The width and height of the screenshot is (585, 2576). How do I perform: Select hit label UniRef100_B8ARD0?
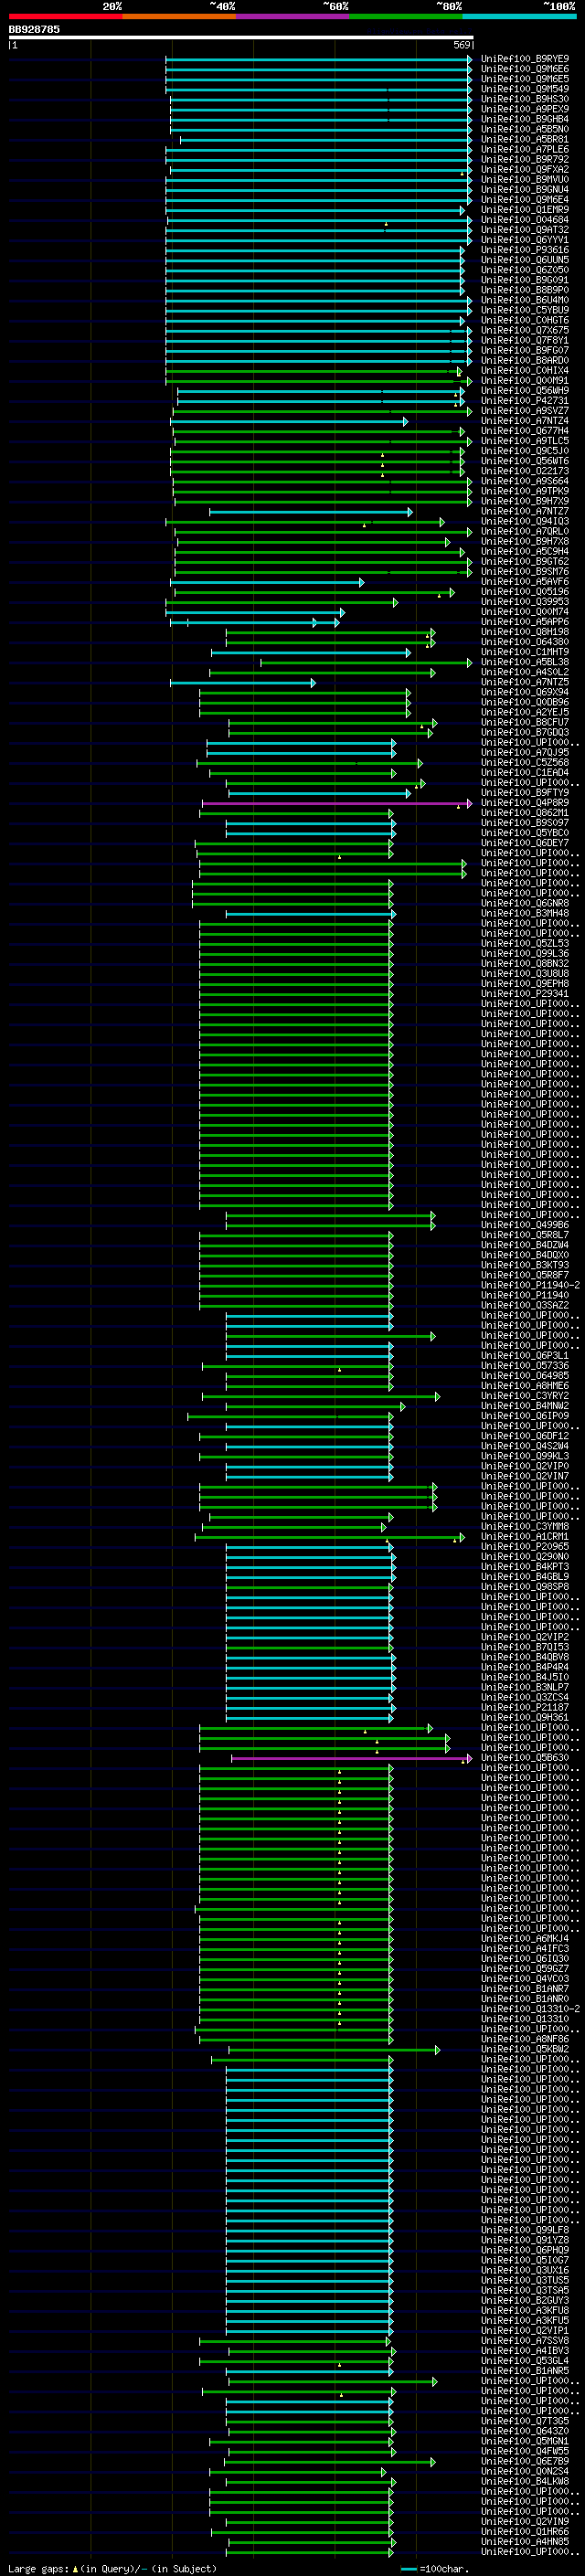point(525,360)
